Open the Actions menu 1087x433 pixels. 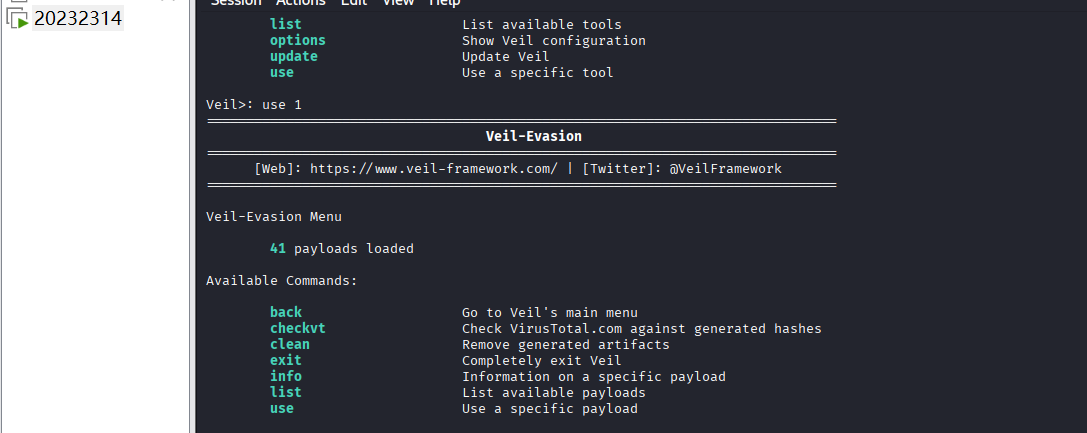coord(300,3)
